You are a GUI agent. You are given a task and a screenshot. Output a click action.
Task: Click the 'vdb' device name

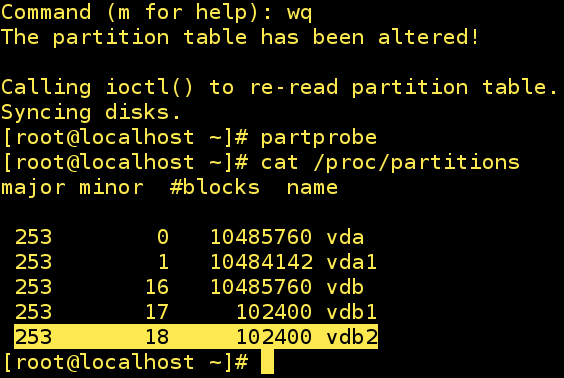[345, 287]
